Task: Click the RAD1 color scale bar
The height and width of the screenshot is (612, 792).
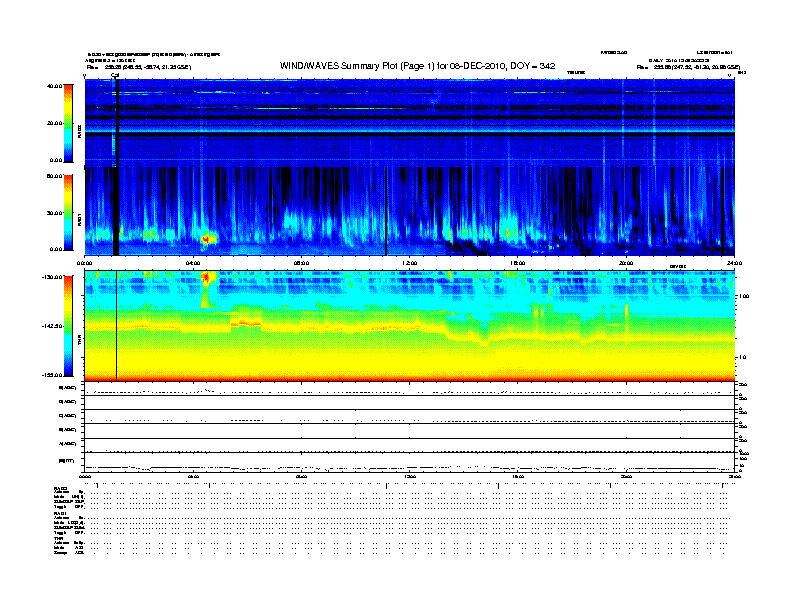Action: [68, 212]
